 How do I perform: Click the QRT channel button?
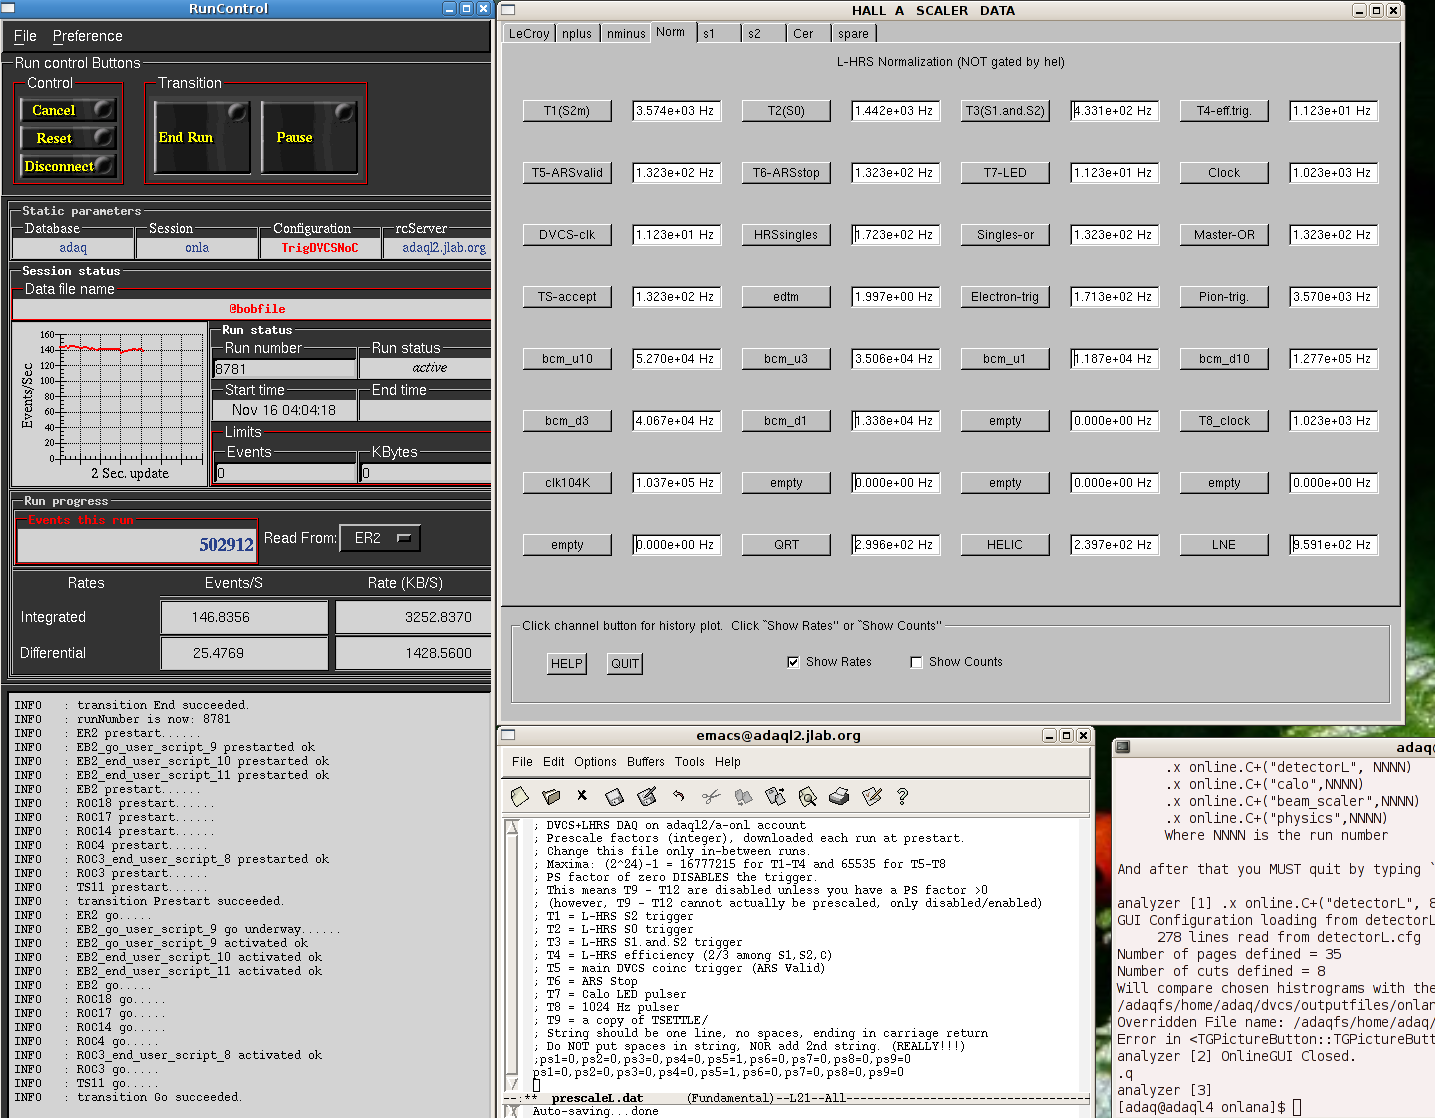[786, 545]
